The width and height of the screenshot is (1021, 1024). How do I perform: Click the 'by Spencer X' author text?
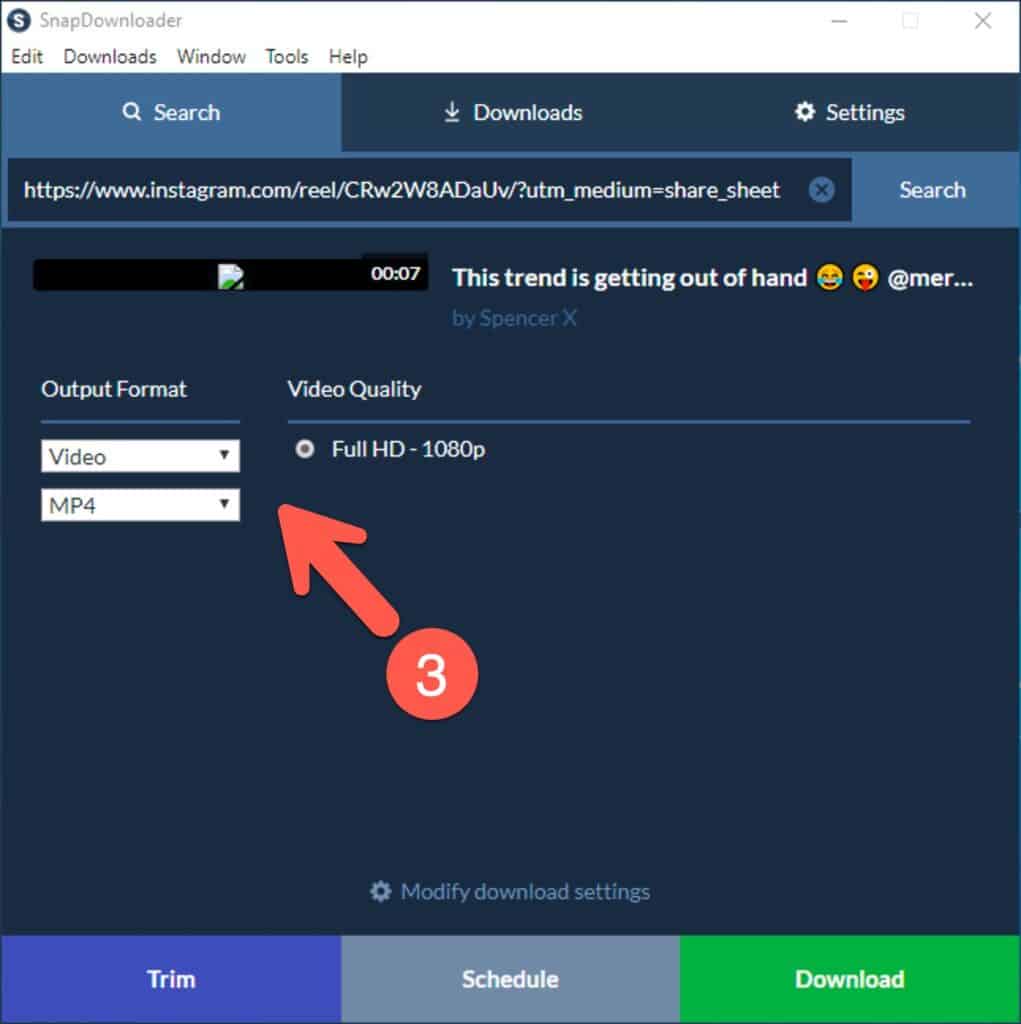click(x=515, y=318)
